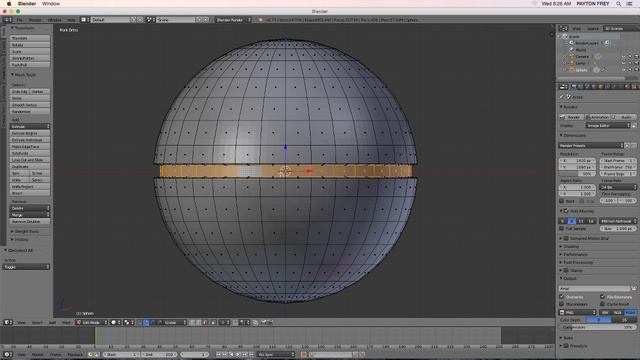Image resolution: width=640 pixels, height=360 pixels.
Task: Toggle the Placeholders checkbox
Action: tap(562, 304)
